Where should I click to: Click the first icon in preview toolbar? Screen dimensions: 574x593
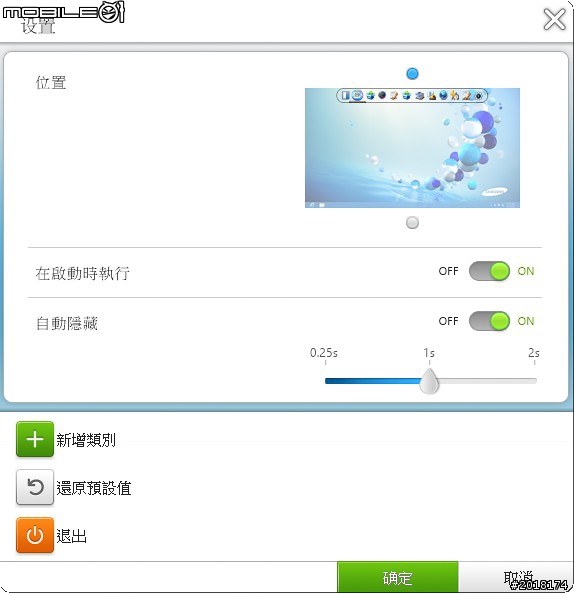(345, 95)
